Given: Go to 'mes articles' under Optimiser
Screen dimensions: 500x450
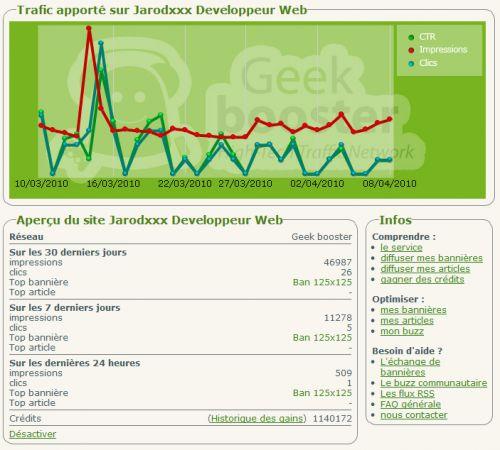Looking at the screenshot, I should 407,321.
